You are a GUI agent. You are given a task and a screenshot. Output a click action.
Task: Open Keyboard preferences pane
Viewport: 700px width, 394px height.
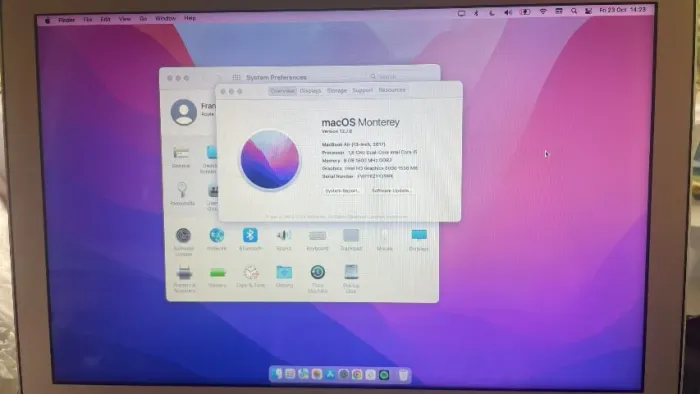pos(317,236)
